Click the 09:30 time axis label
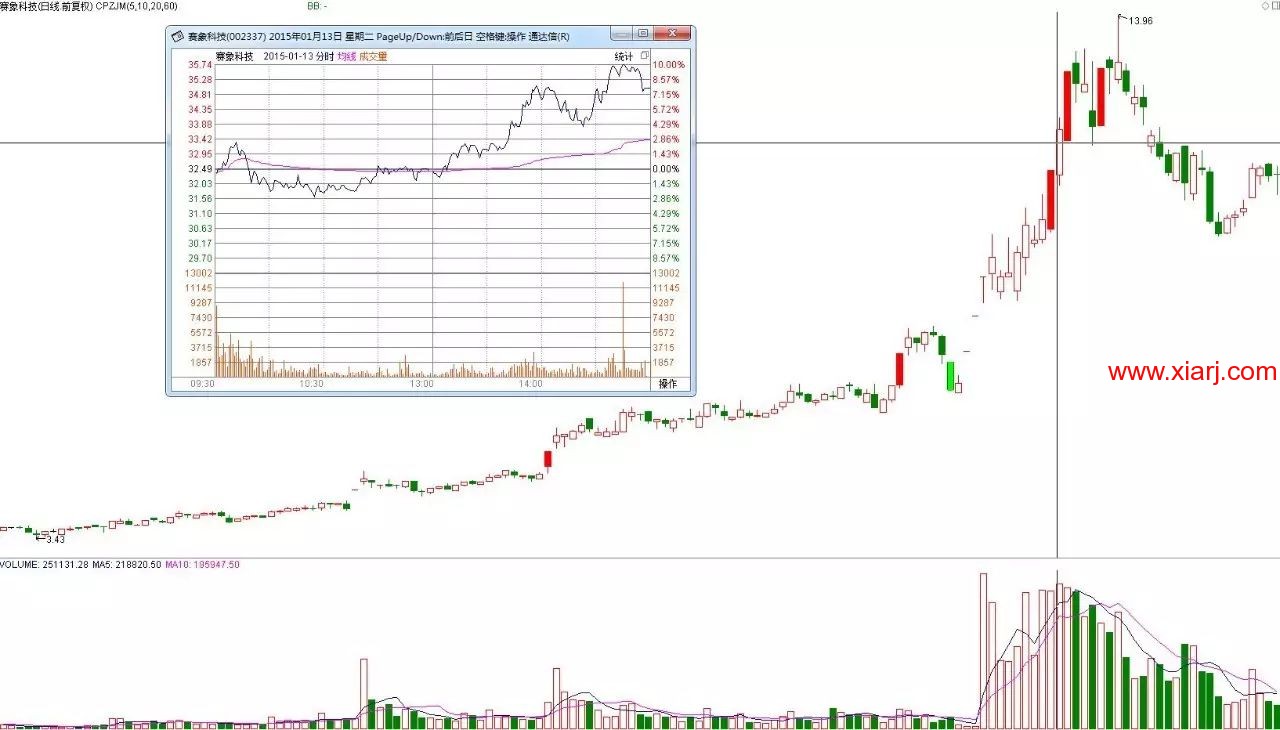Viewport: 1280px width, 730px height. click(203, 383)
